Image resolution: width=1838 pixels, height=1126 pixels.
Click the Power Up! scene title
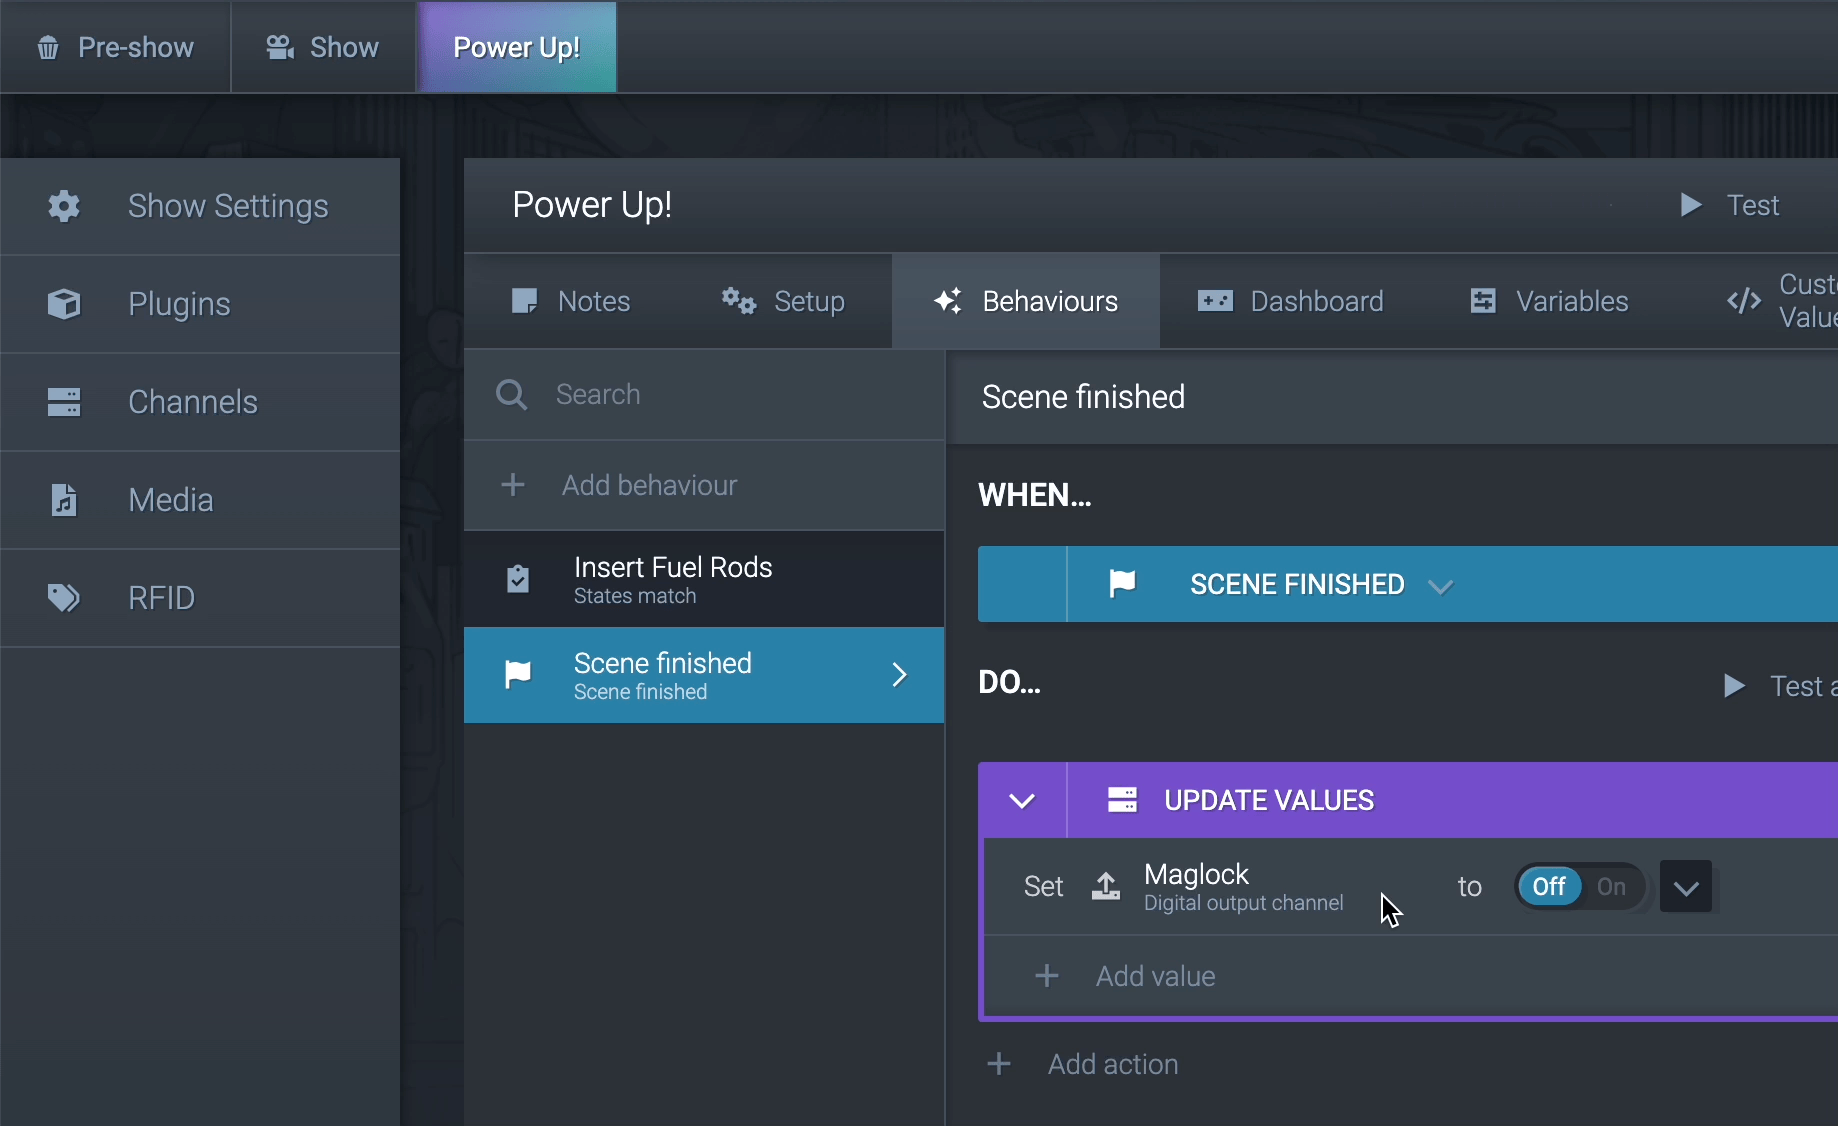point(592,205)
